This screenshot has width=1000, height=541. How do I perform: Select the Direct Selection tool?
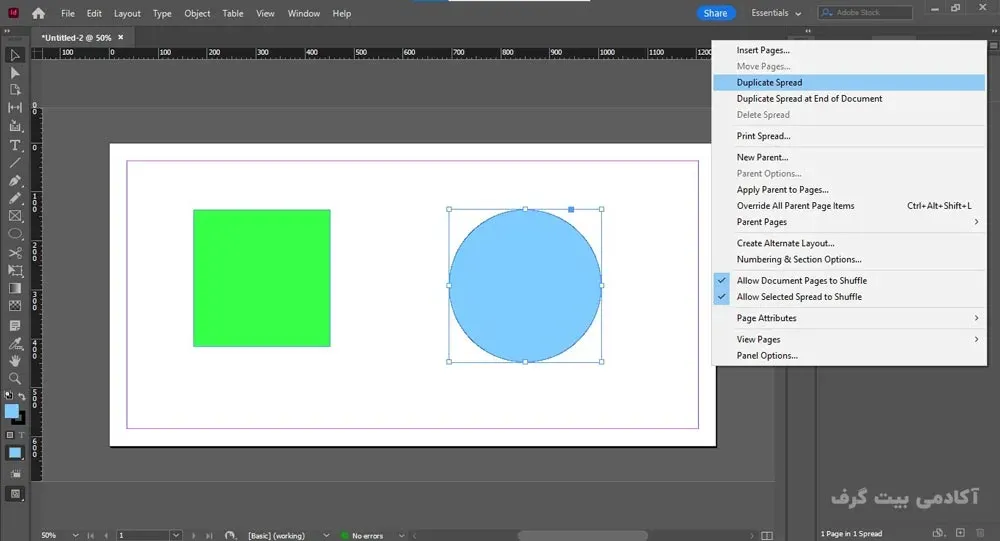click(15, 73)
